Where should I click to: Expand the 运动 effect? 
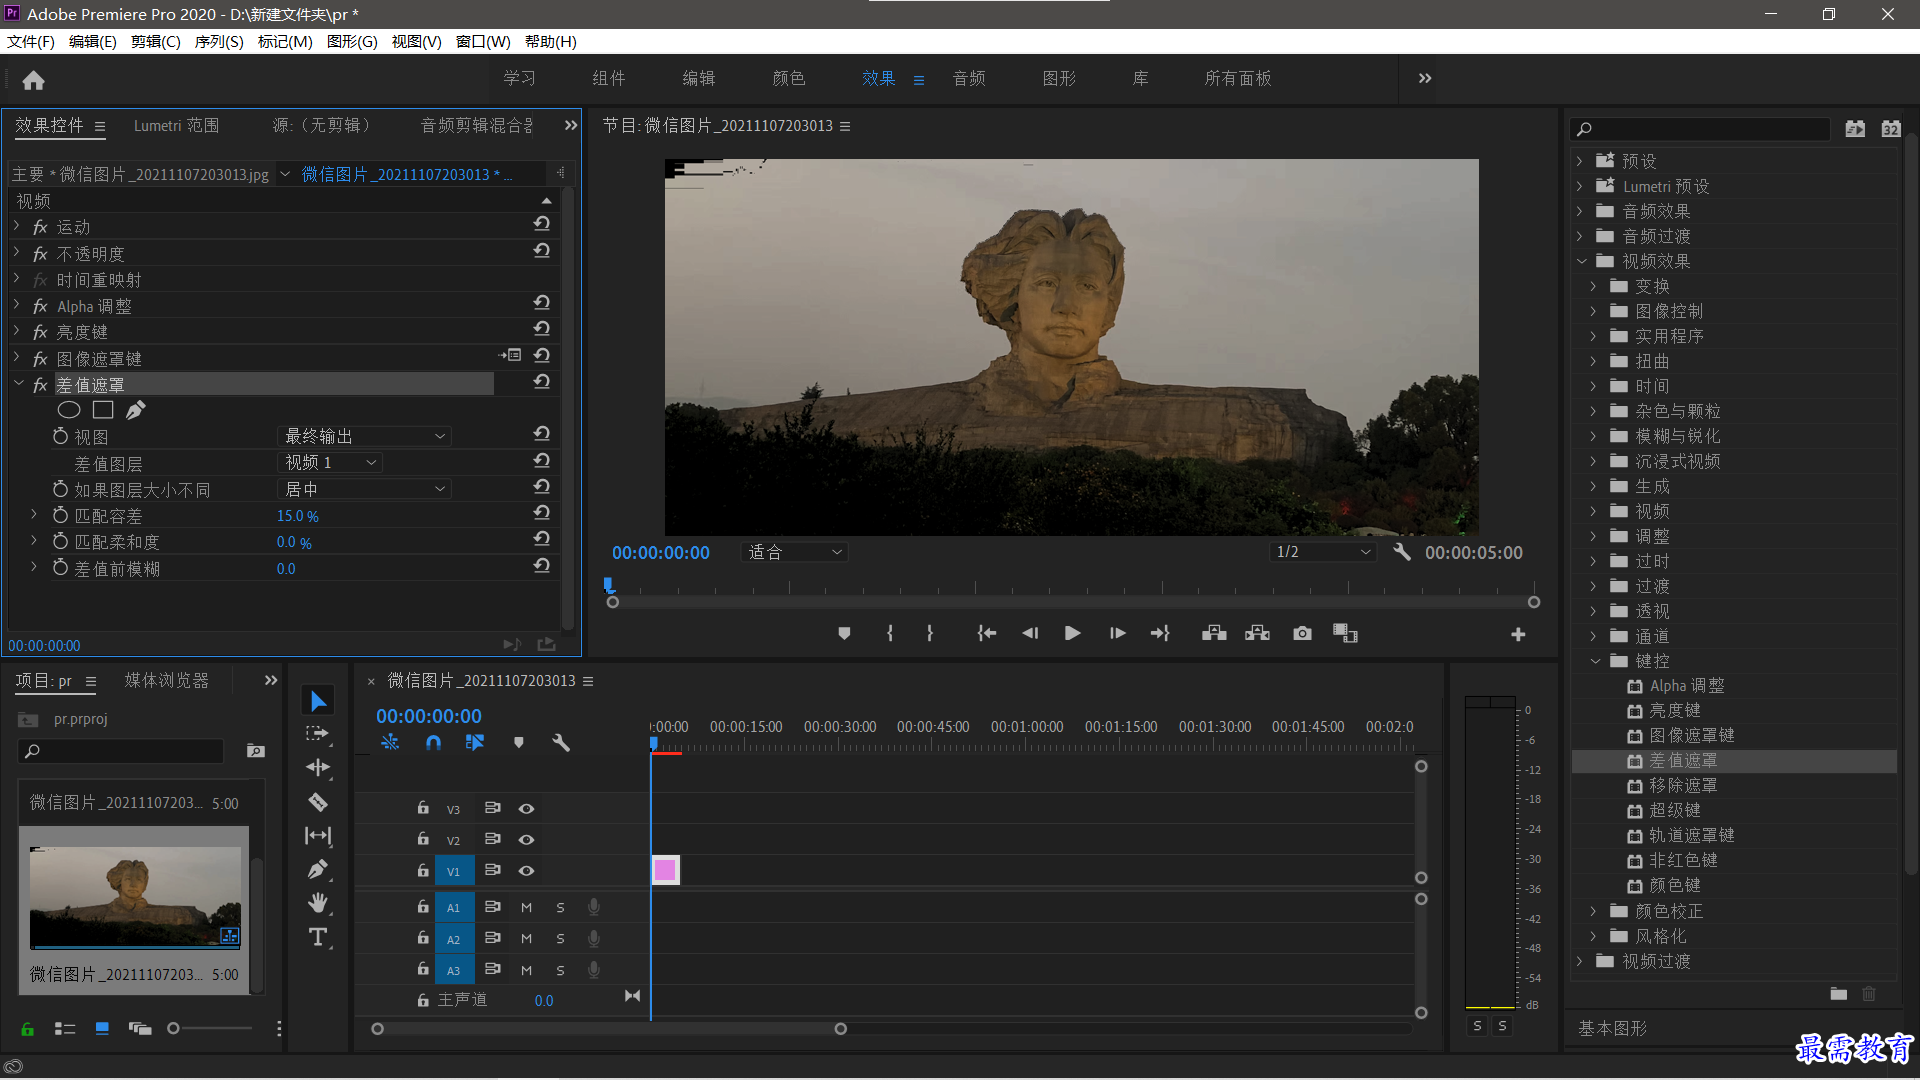pos(17,227)
